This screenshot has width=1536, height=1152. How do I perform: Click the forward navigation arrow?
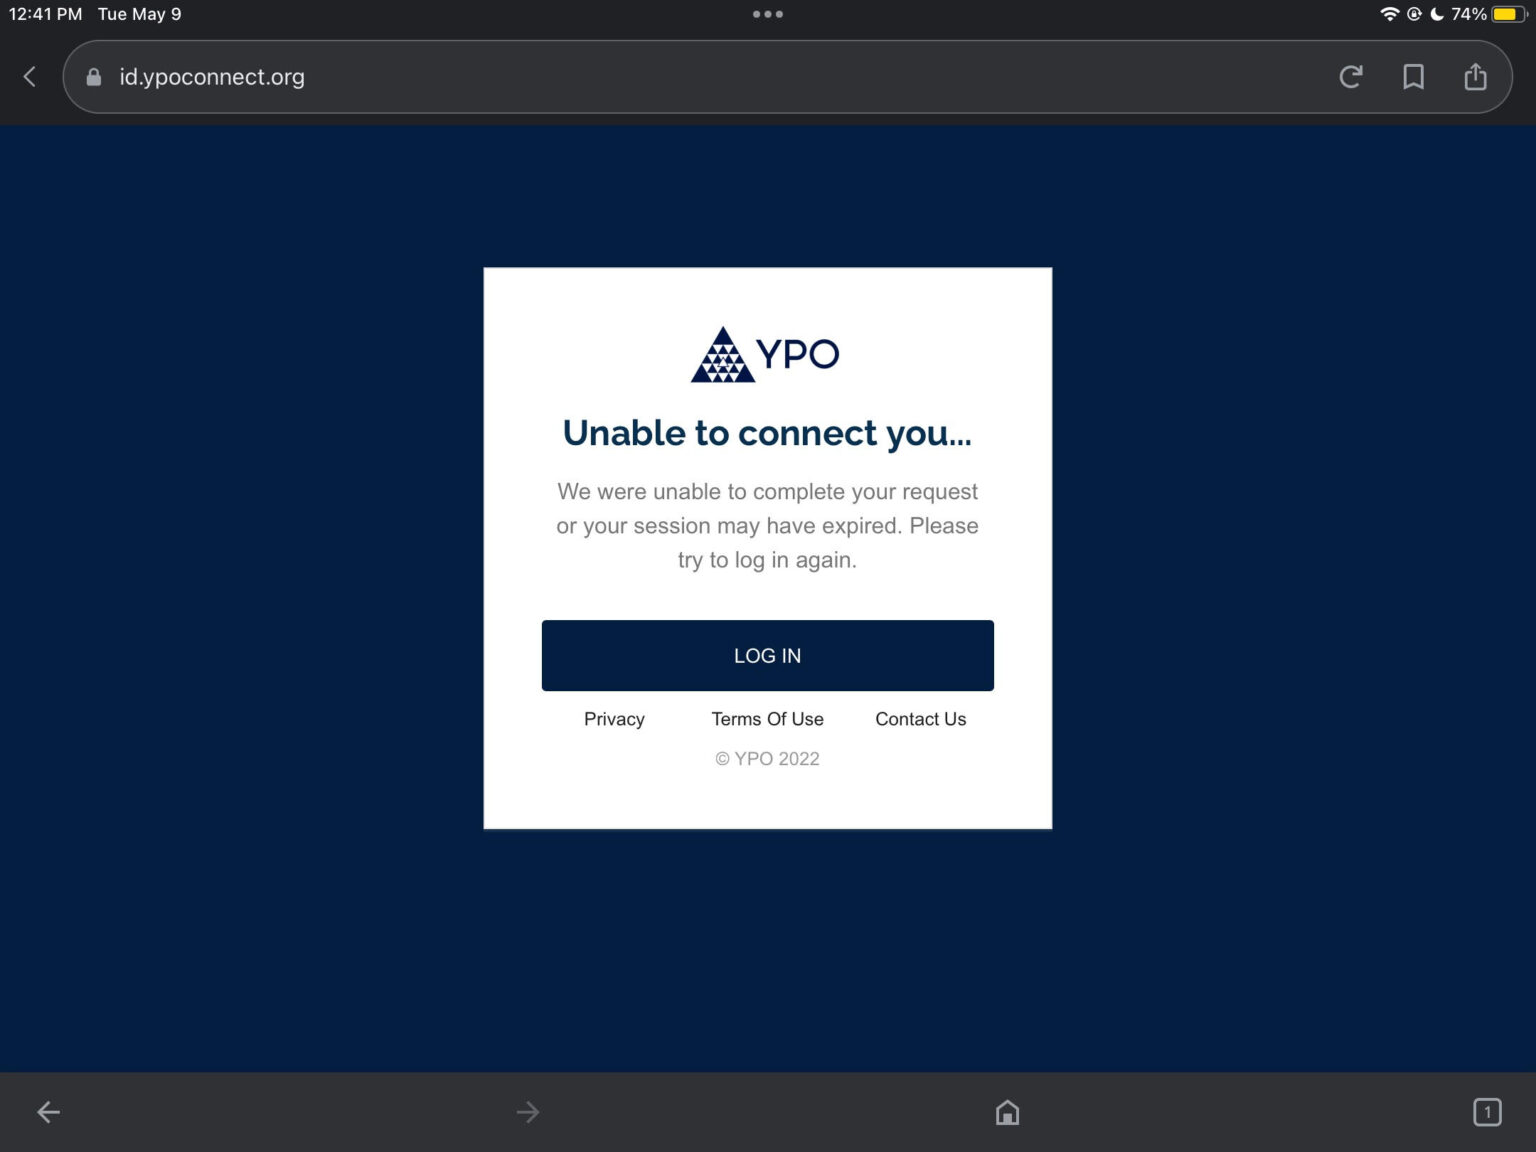527,1111
